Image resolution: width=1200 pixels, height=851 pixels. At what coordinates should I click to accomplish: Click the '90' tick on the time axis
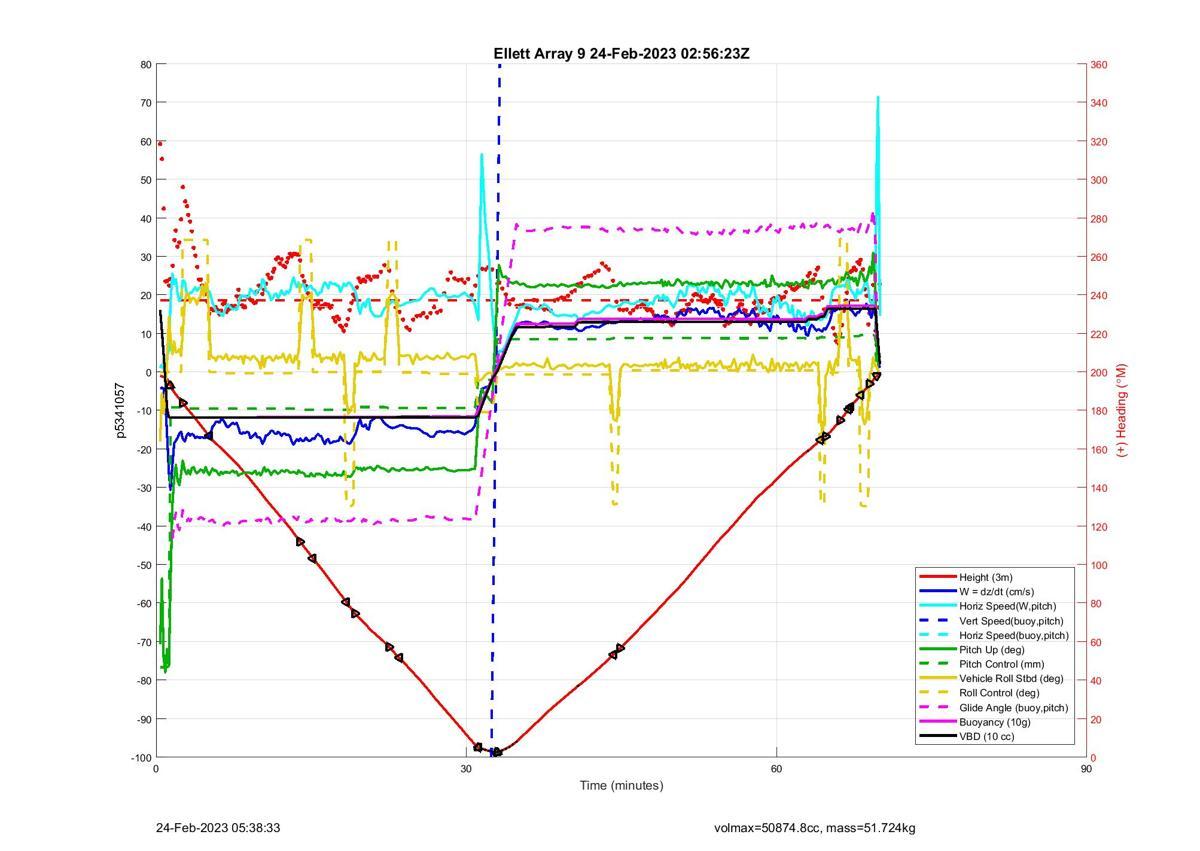[x=1086, y=769]
